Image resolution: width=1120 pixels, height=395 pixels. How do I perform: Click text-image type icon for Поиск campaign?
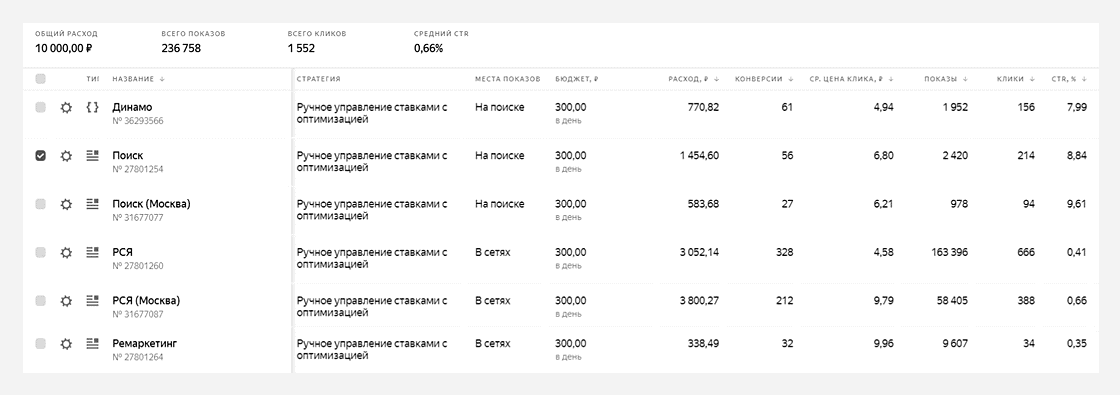click(92, 155)
